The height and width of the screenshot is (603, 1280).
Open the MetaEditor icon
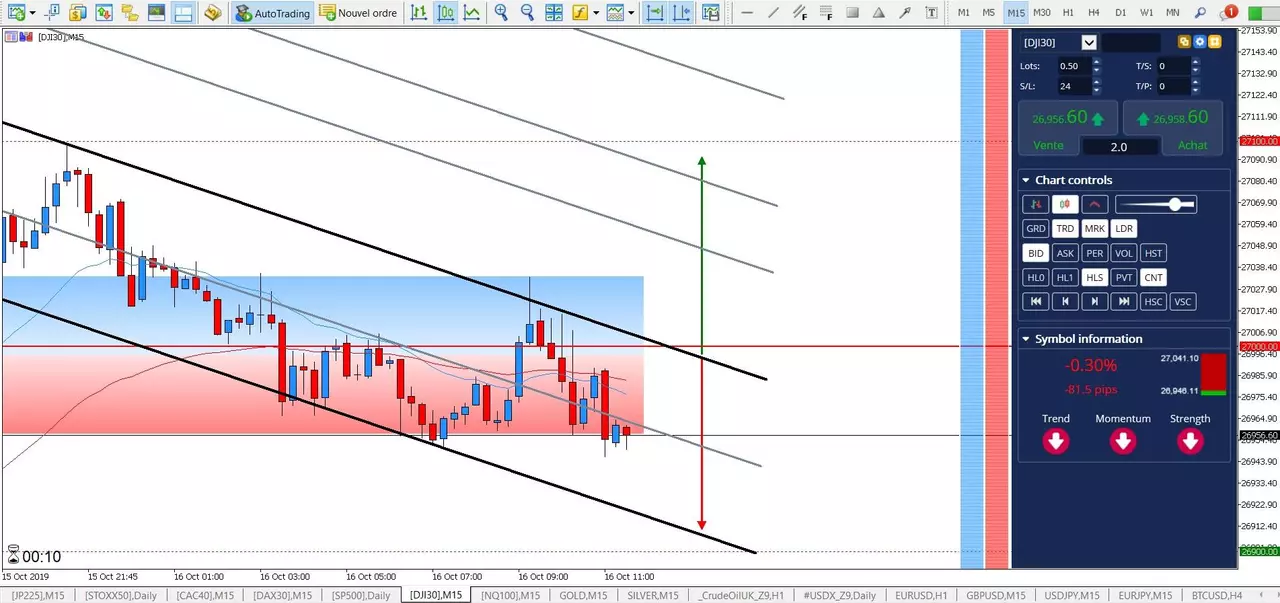[212, 13]
